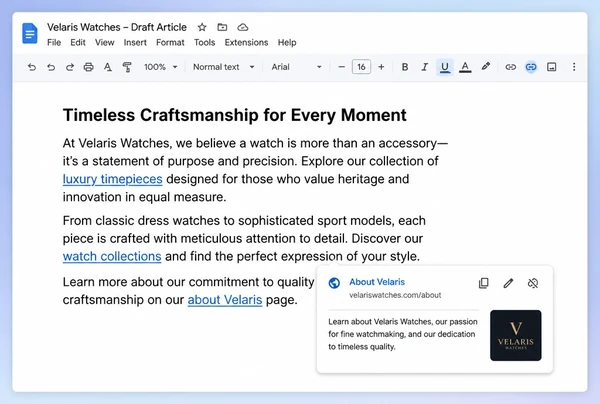This screenshot has height=404, width=600.
Task: Click the Google Docs home icon
Action: pyautogui.click(x=30, y=34)
